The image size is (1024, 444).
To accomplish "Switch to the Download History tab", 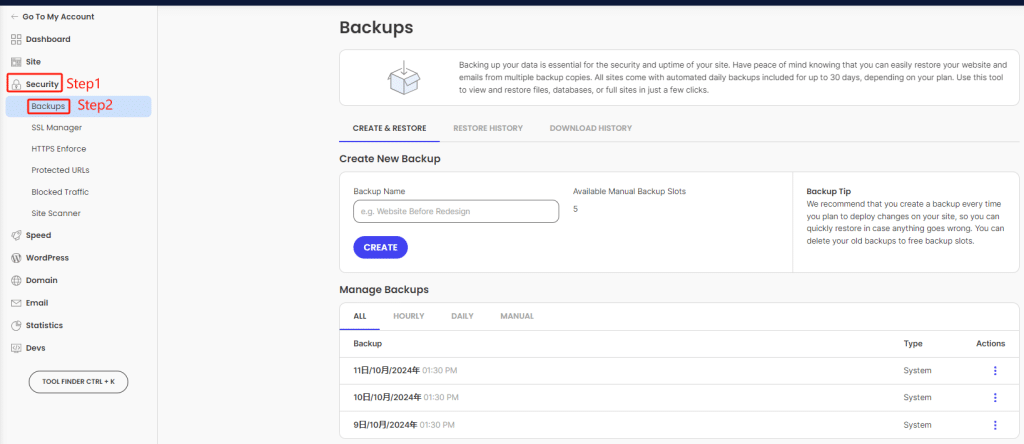I will pyautogui.click(x=590, y=129).
